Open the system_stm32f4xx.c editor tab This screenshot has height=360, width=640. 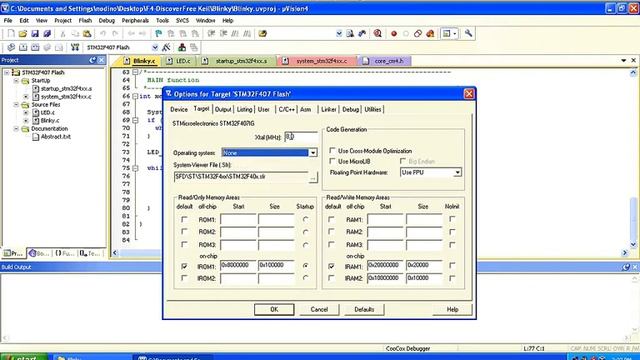click(321, 61)
